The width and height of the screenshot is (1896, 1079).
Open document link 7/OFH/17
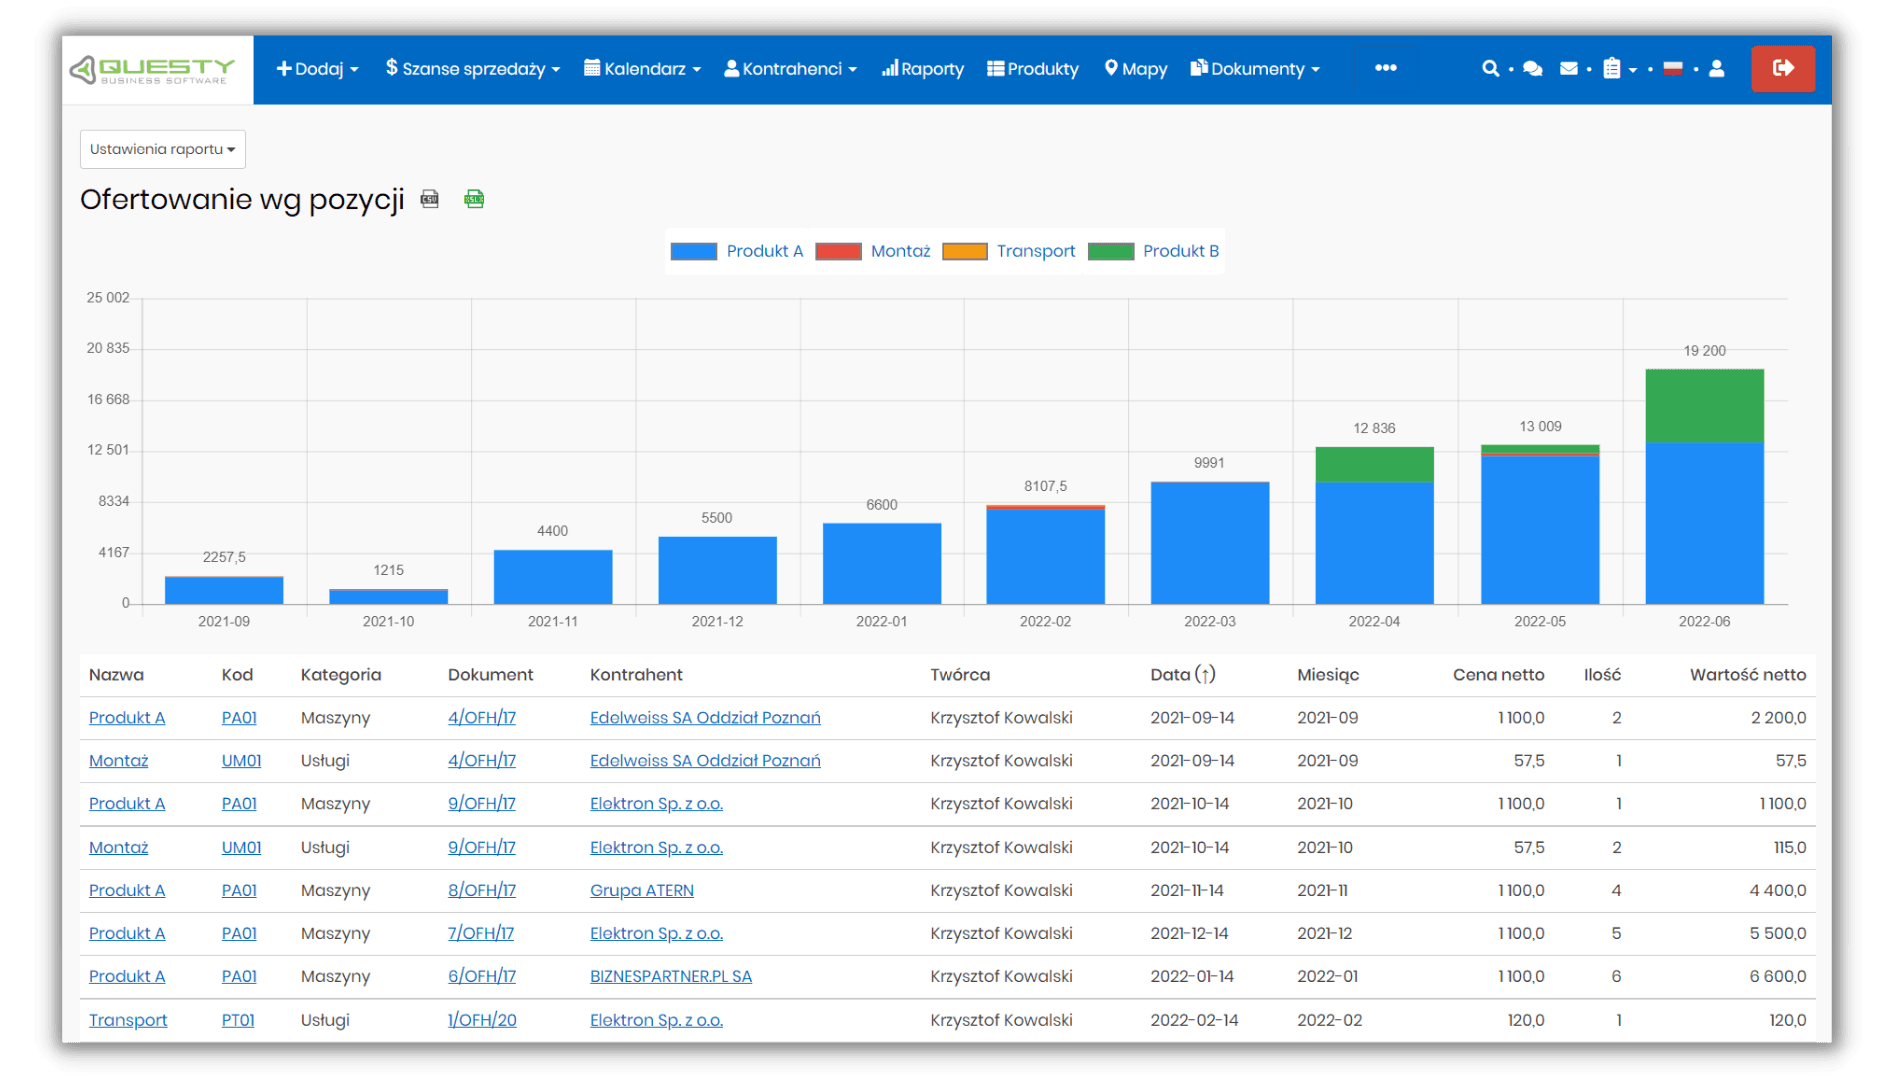[x=481, y=933]
